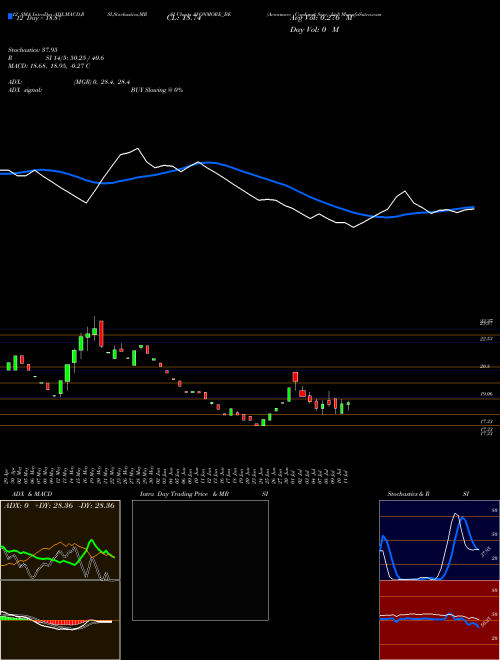Click the '(MGR) 0, 28.4, 28.4' ADX values
Viewport: 500px width, 660px height.
[103, 82]
